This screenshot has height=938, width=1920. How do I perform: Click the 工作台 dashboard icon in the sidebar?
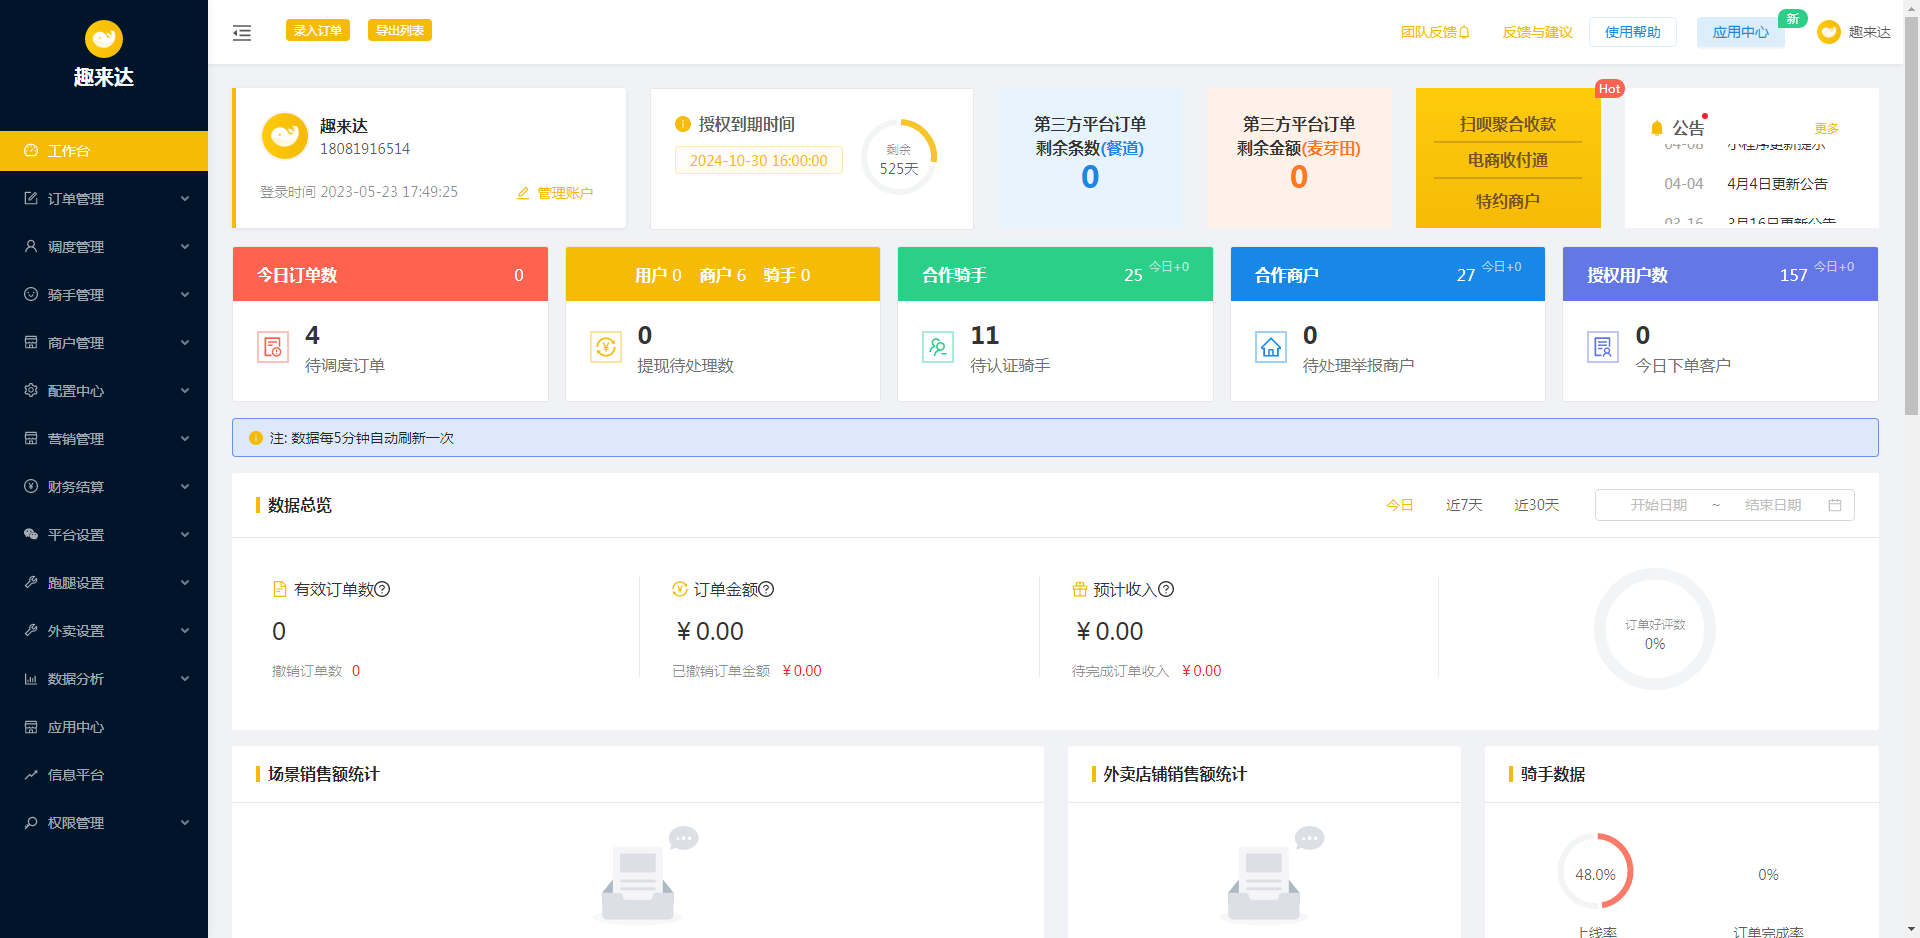pyautogui.click(x=31, y=151)
